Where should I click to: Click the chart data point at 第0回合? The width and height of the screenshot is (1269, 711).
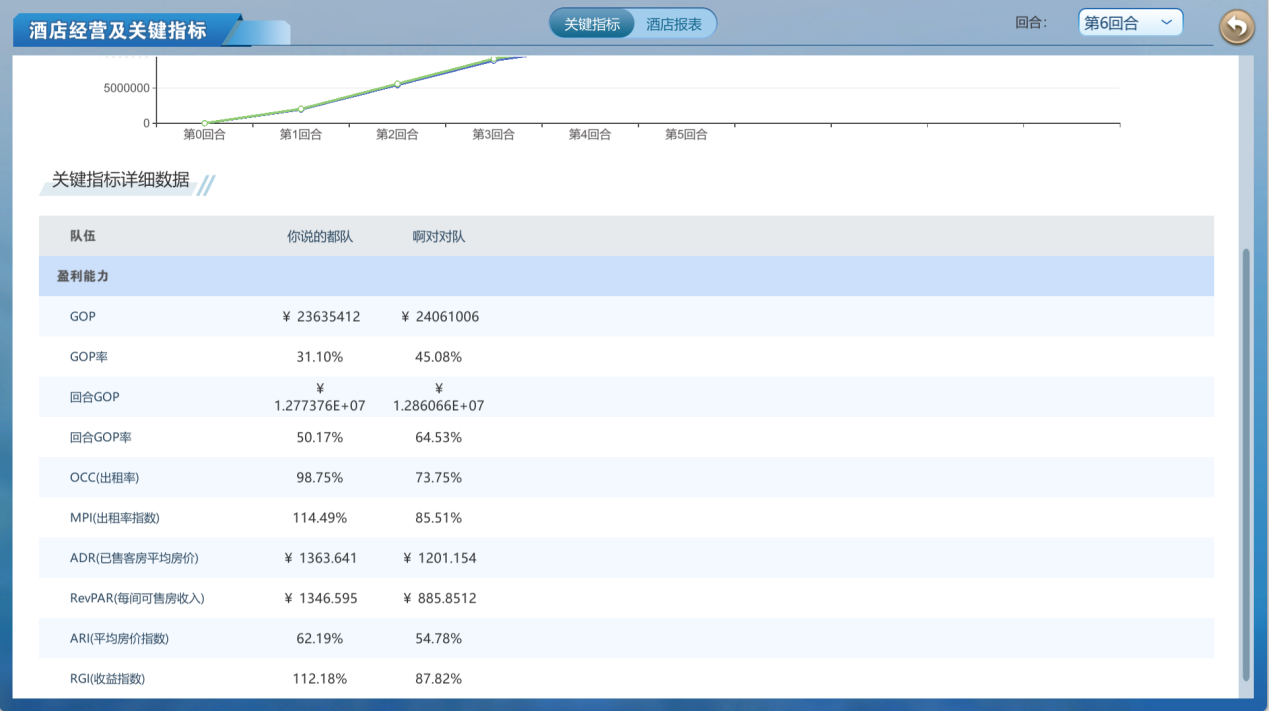pyautogui.click(x=204, y=123)
